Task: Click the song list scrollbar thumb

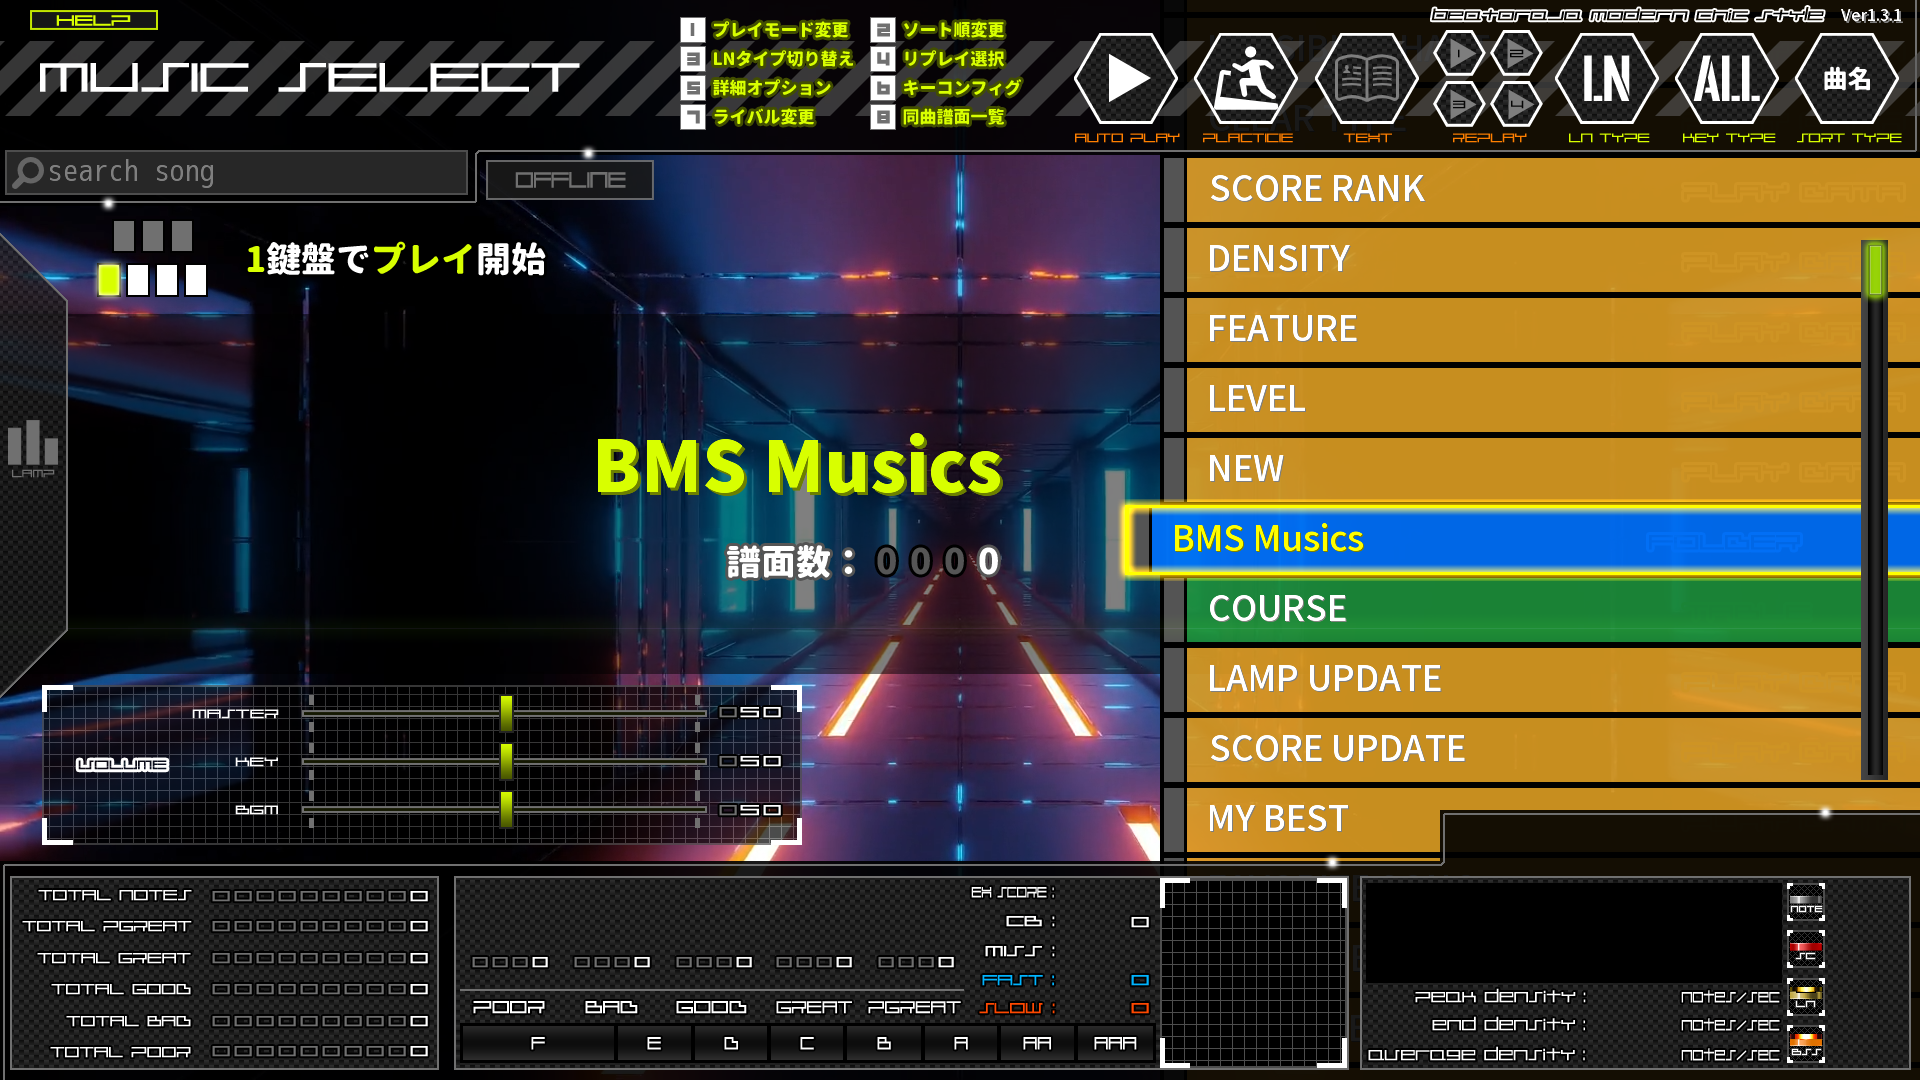Action: point(1875,269)
